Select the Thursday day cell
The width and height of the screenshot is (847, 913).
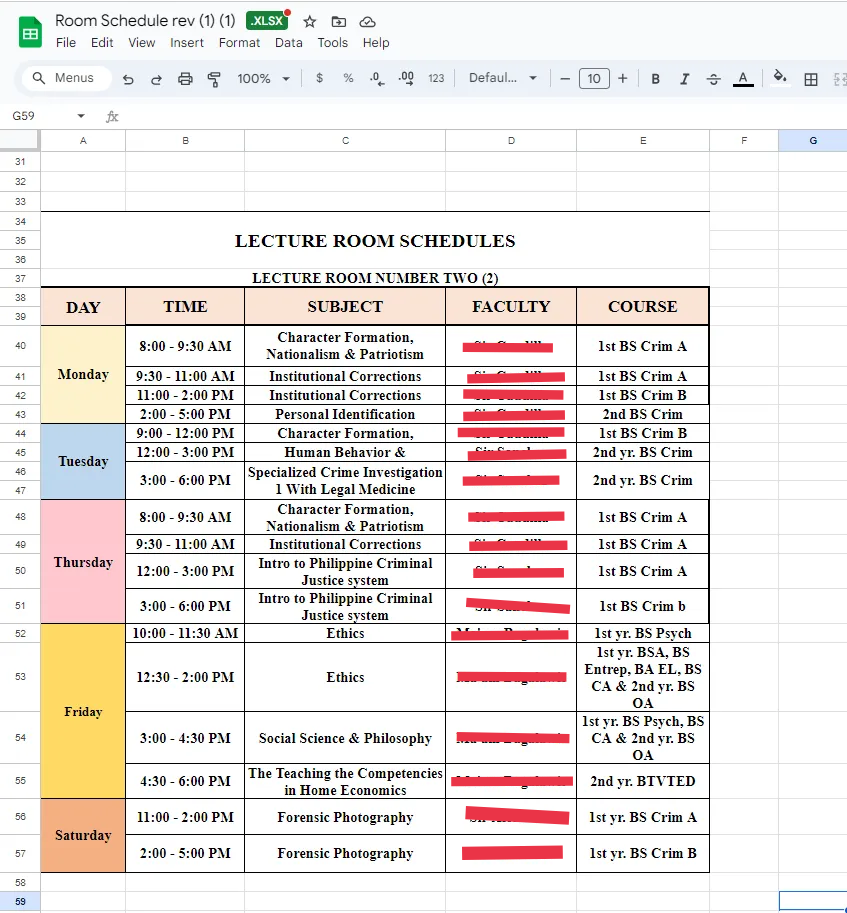[x=83, y=562]
